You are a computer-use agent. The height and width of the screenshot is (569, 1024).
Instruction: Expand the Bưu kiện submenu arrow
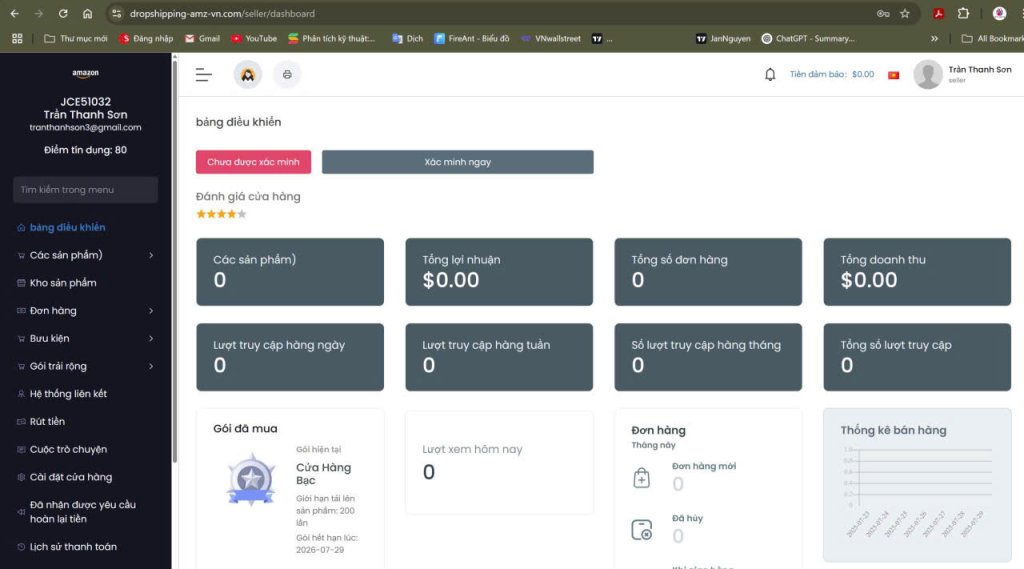tap(151, 338)
